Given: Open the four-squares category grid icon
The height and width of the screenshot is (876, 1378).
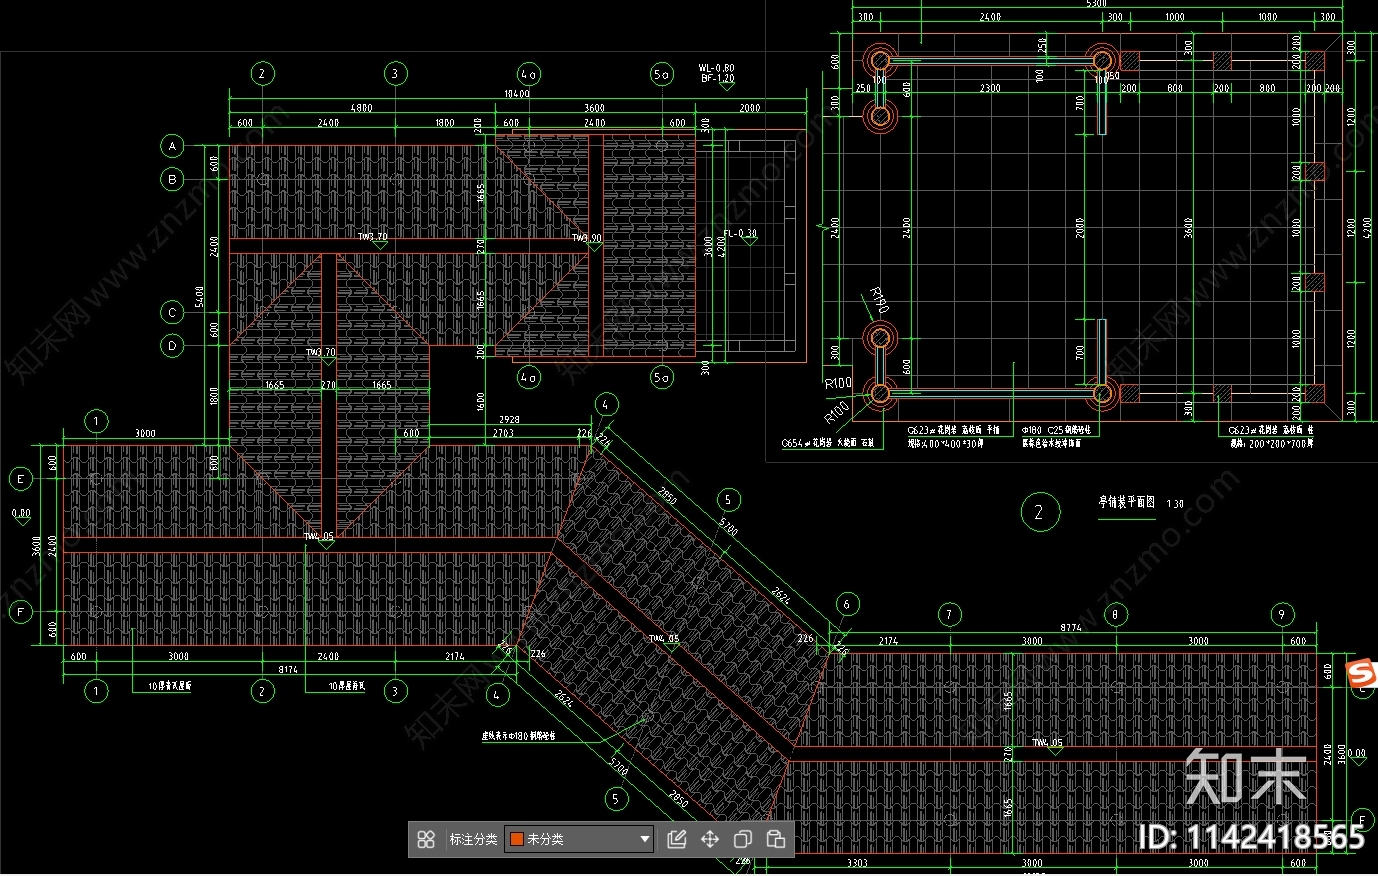Looking at the screenshot, I should (426, 839).
